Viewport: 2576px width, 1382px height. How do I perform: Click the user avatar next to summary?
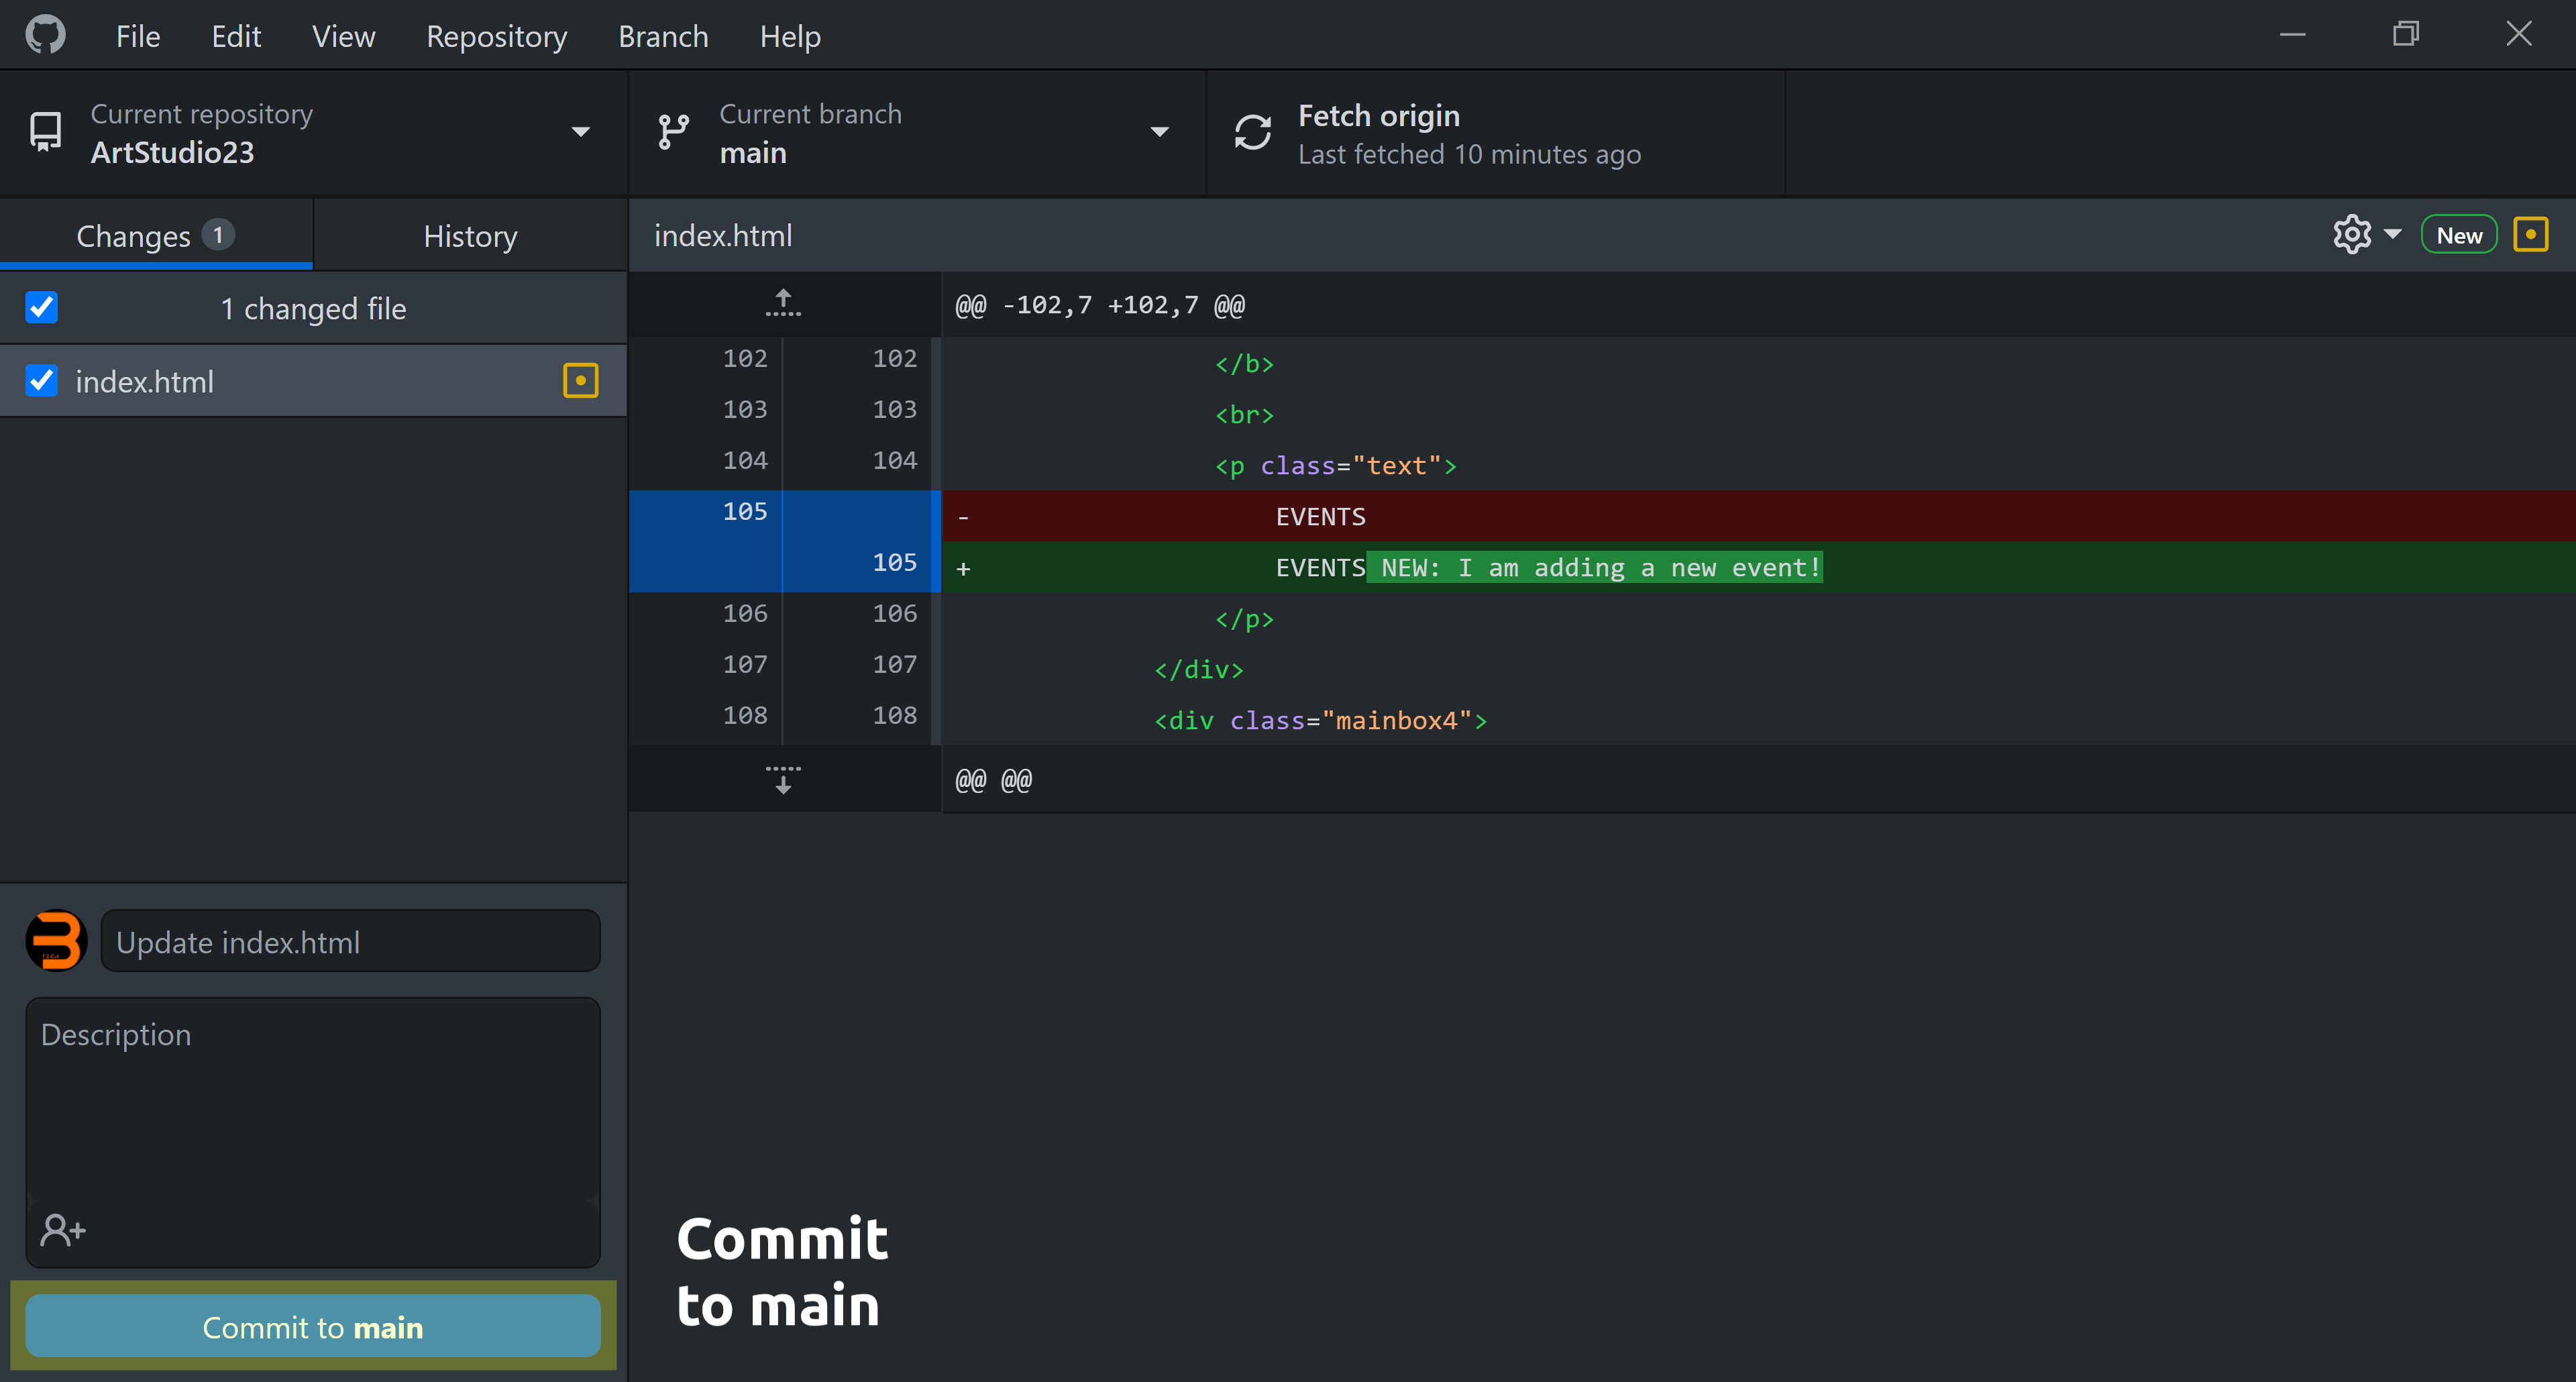pos(56,940)
